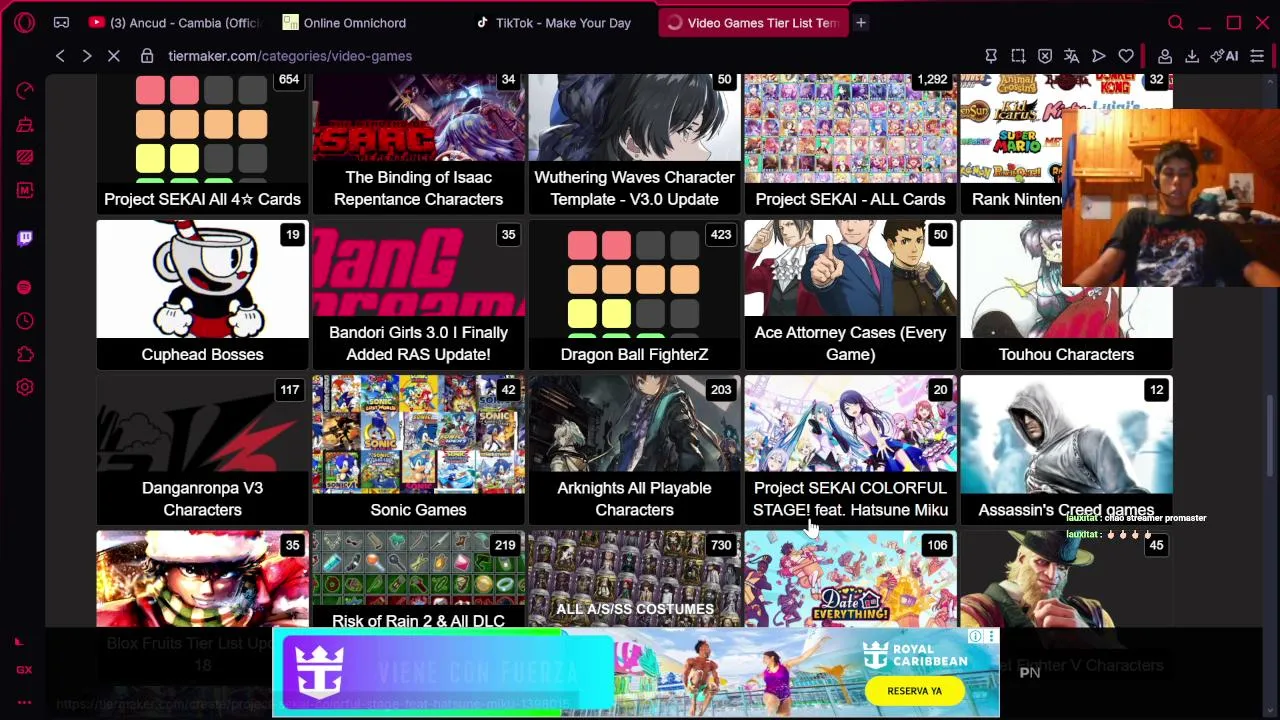Screen dimensions: 1280x720
Task: Open Easy Setup sliders icon
Action: coord(1257,56)
